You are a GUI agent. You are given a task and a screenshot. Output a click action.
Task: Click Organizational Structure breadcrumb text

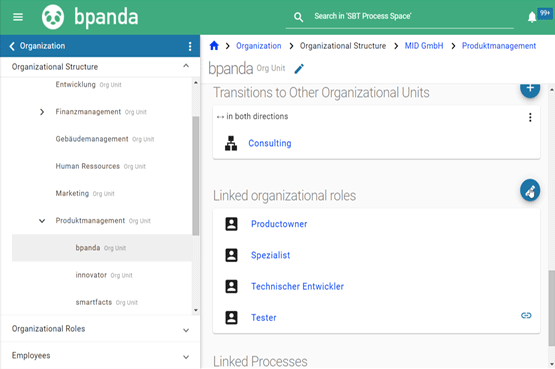pos(343,46)
